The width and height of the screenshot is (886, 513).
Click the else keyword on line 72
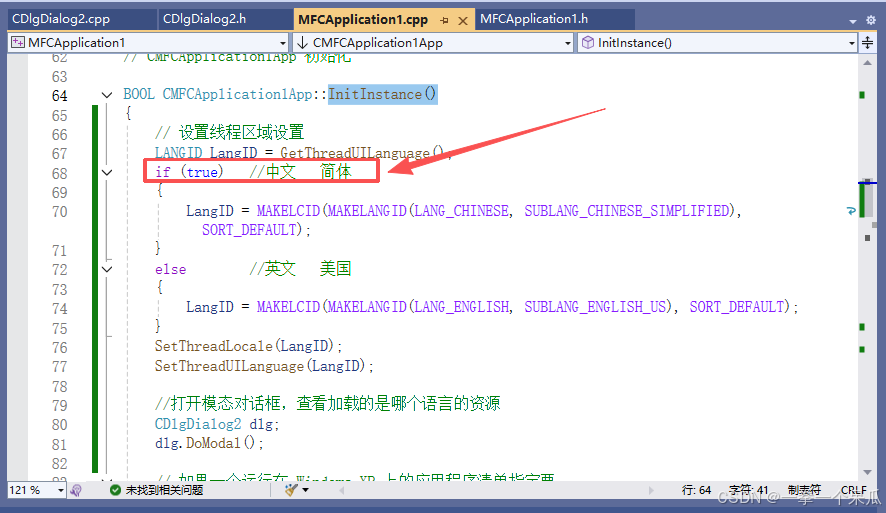click(x=171, y=269)
